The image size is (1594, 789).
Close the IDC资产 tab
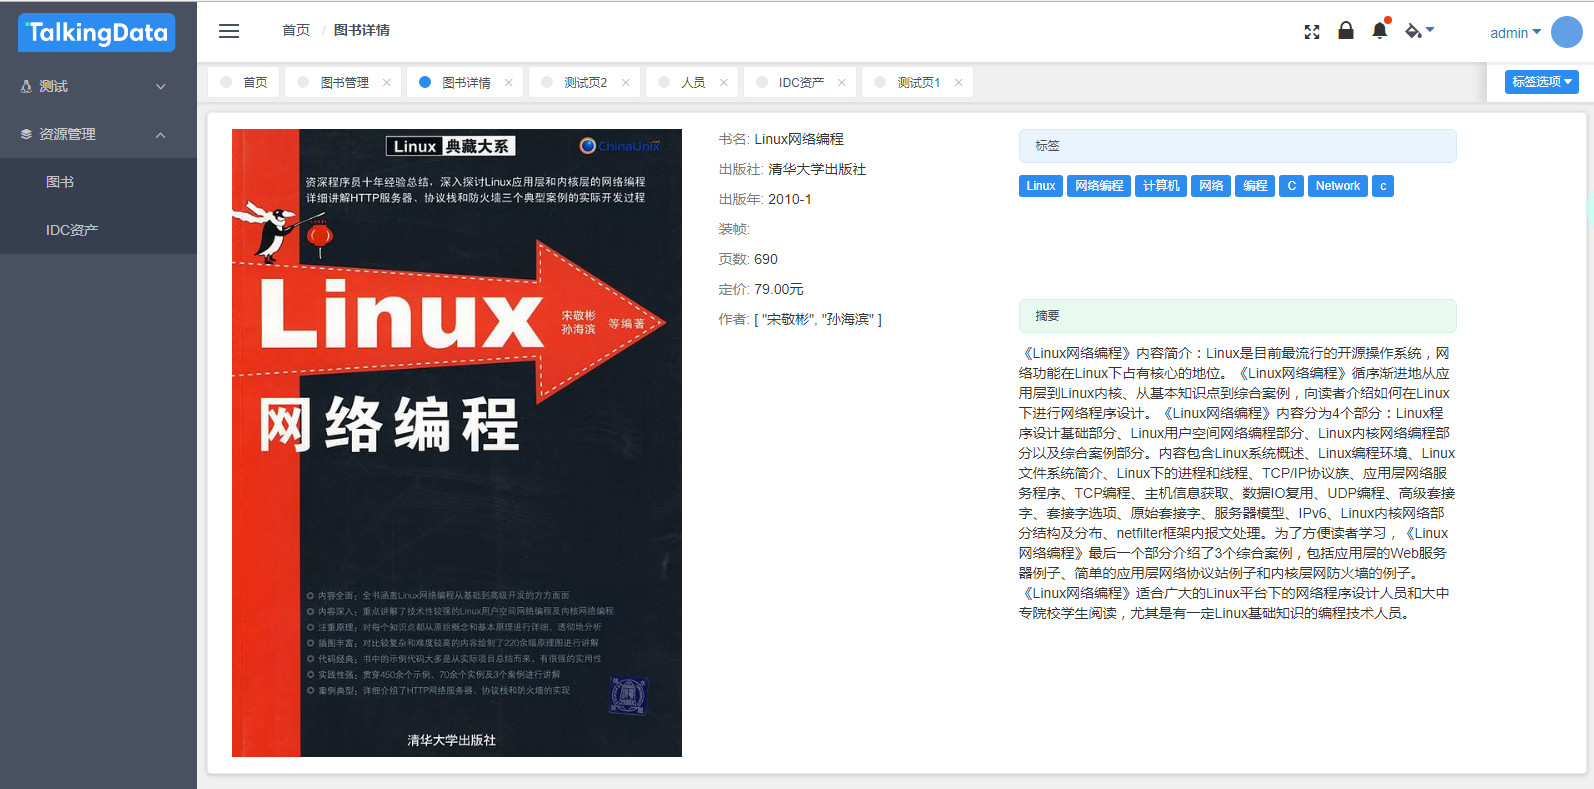tap(842, 83)
